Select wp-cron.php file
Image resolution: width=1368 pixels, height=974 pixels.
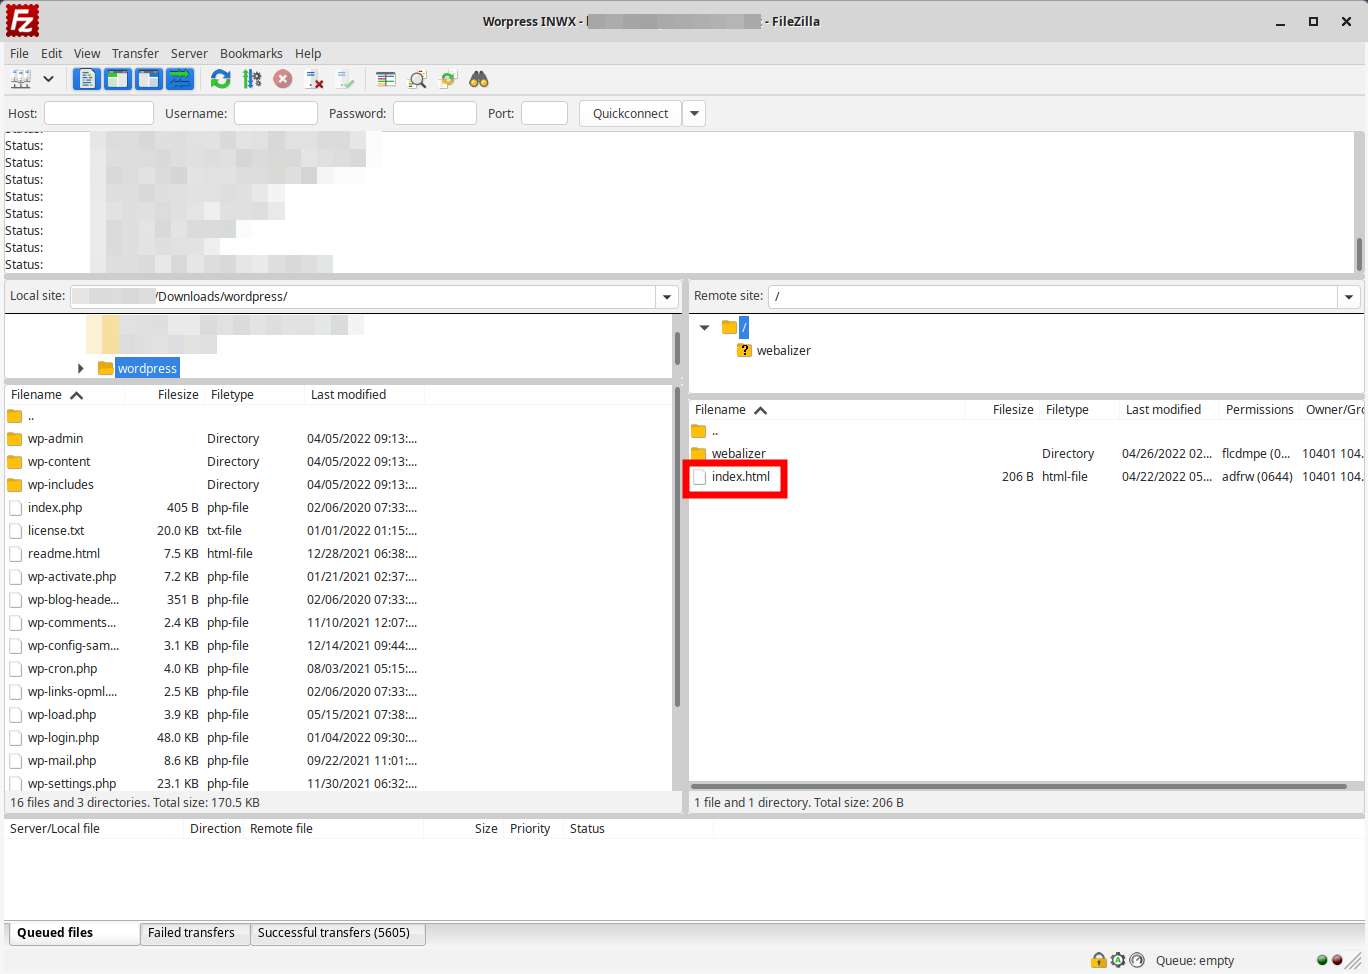click(x=62, y=669)
